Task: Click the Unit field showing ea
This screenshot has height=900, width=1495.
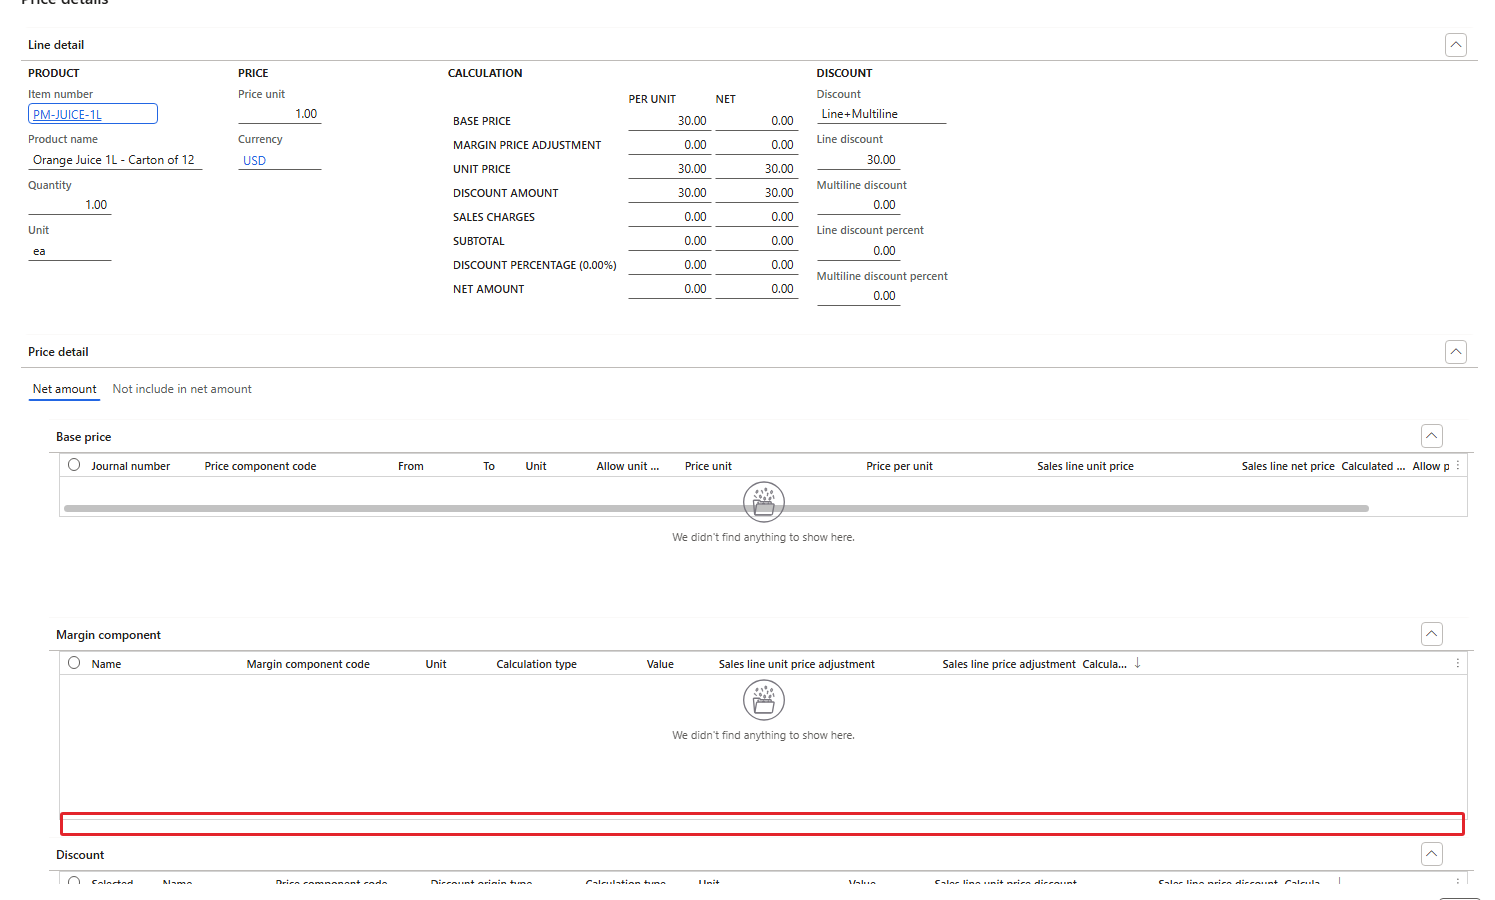Action: [70, 251]
